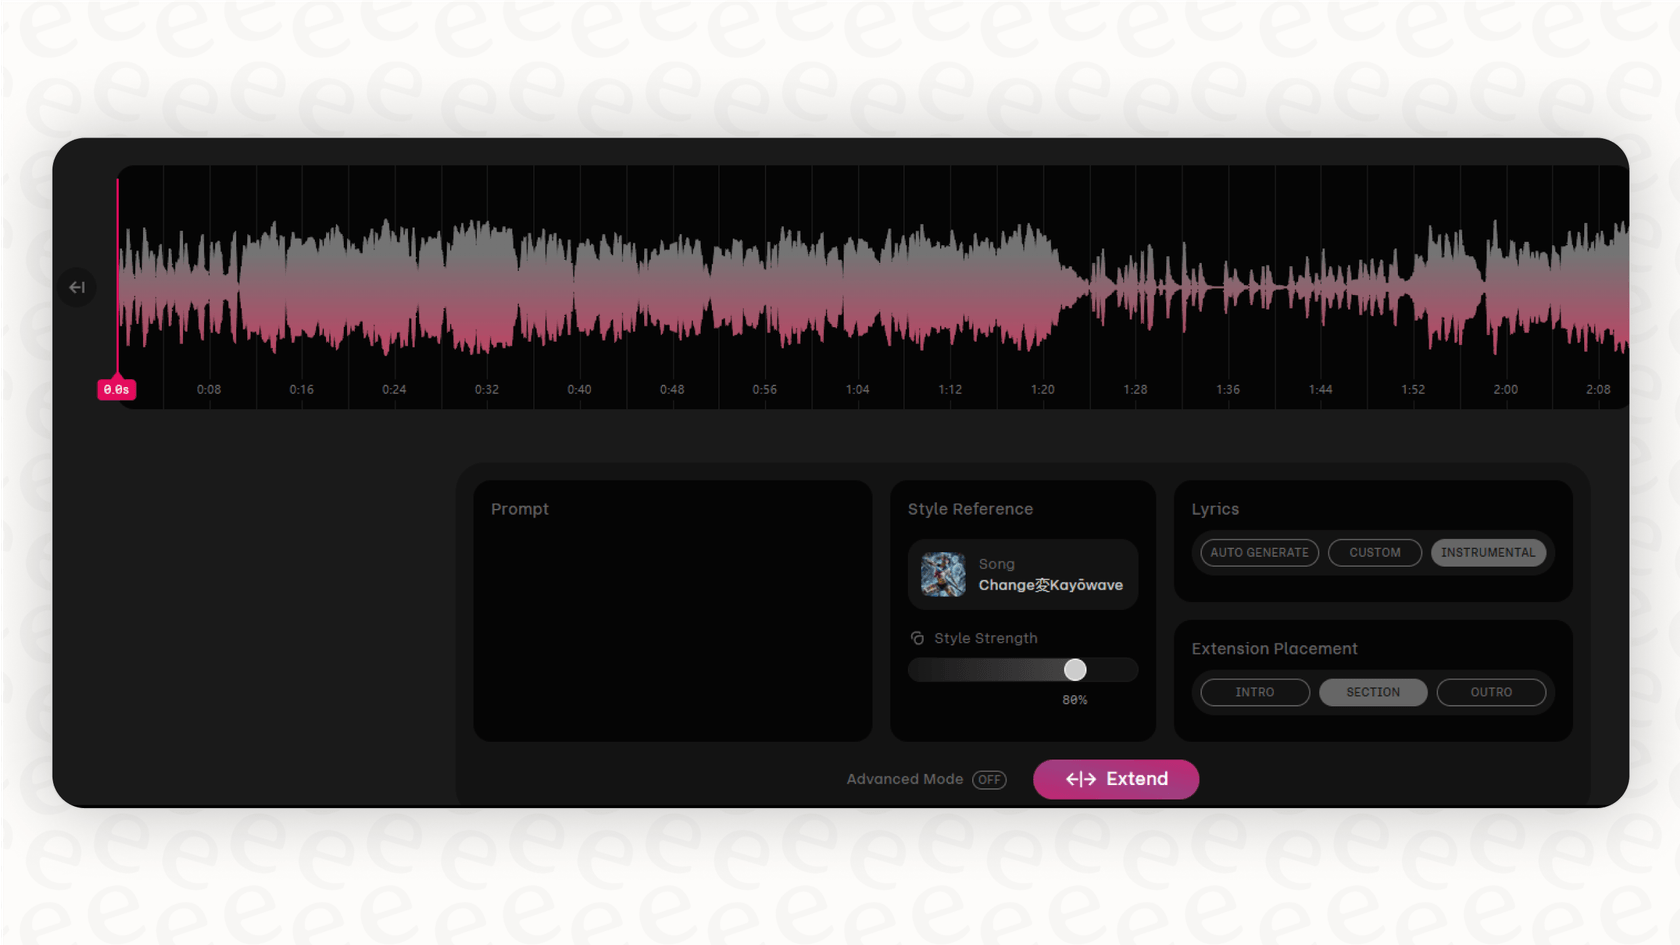Toggle Advanced Mode on
This screenshot has height=945, width=1680.
[x=988, y=779]
